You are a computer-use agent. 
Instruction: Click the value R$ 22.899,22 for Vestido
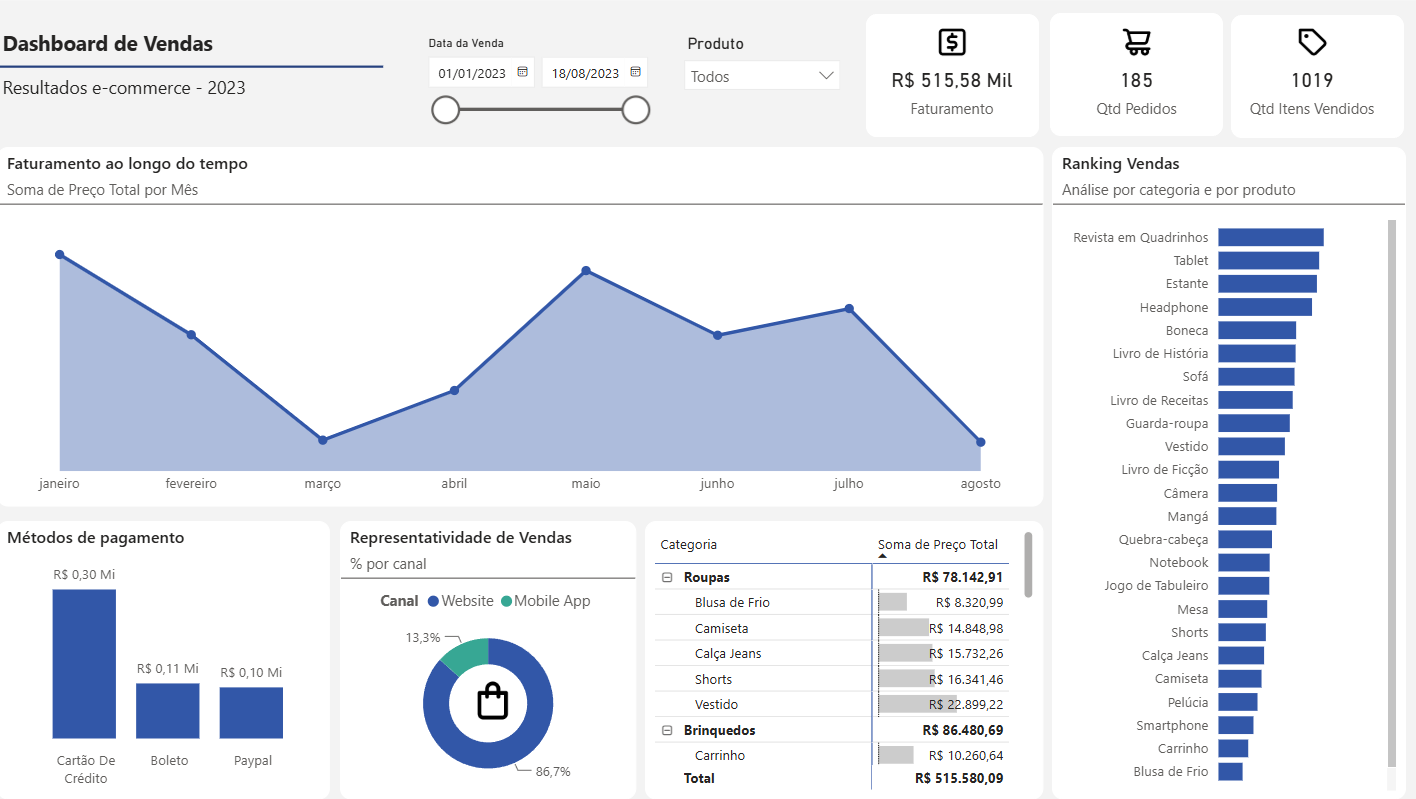tap(966, 705)
